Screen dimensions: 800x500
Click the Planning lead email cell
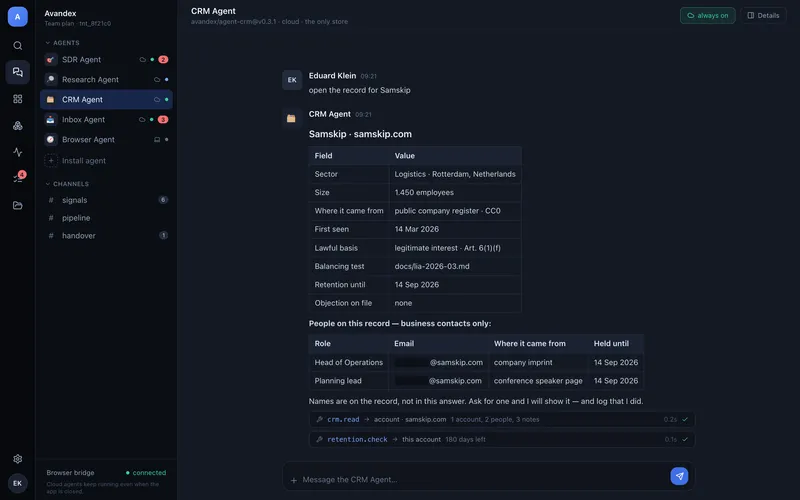click(438, 381)
